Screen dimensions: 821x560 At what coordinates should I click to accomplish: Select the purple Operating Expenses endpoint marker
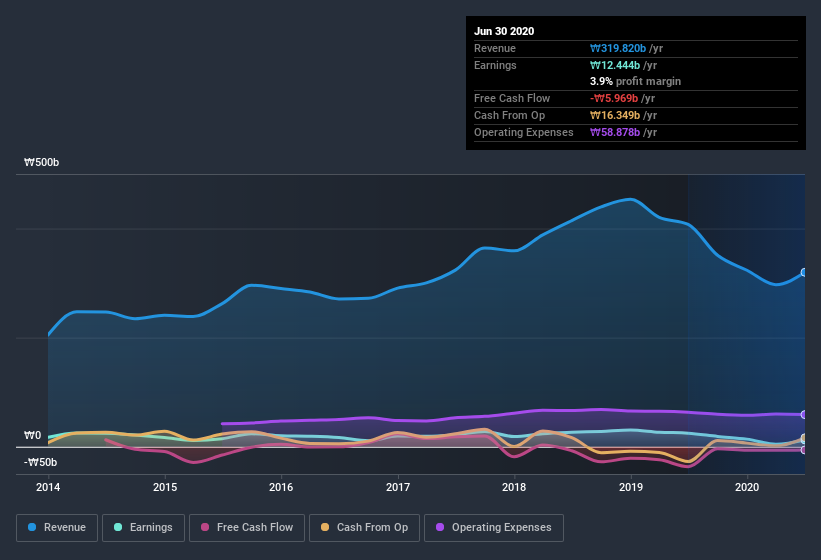[x=803, y=414]
